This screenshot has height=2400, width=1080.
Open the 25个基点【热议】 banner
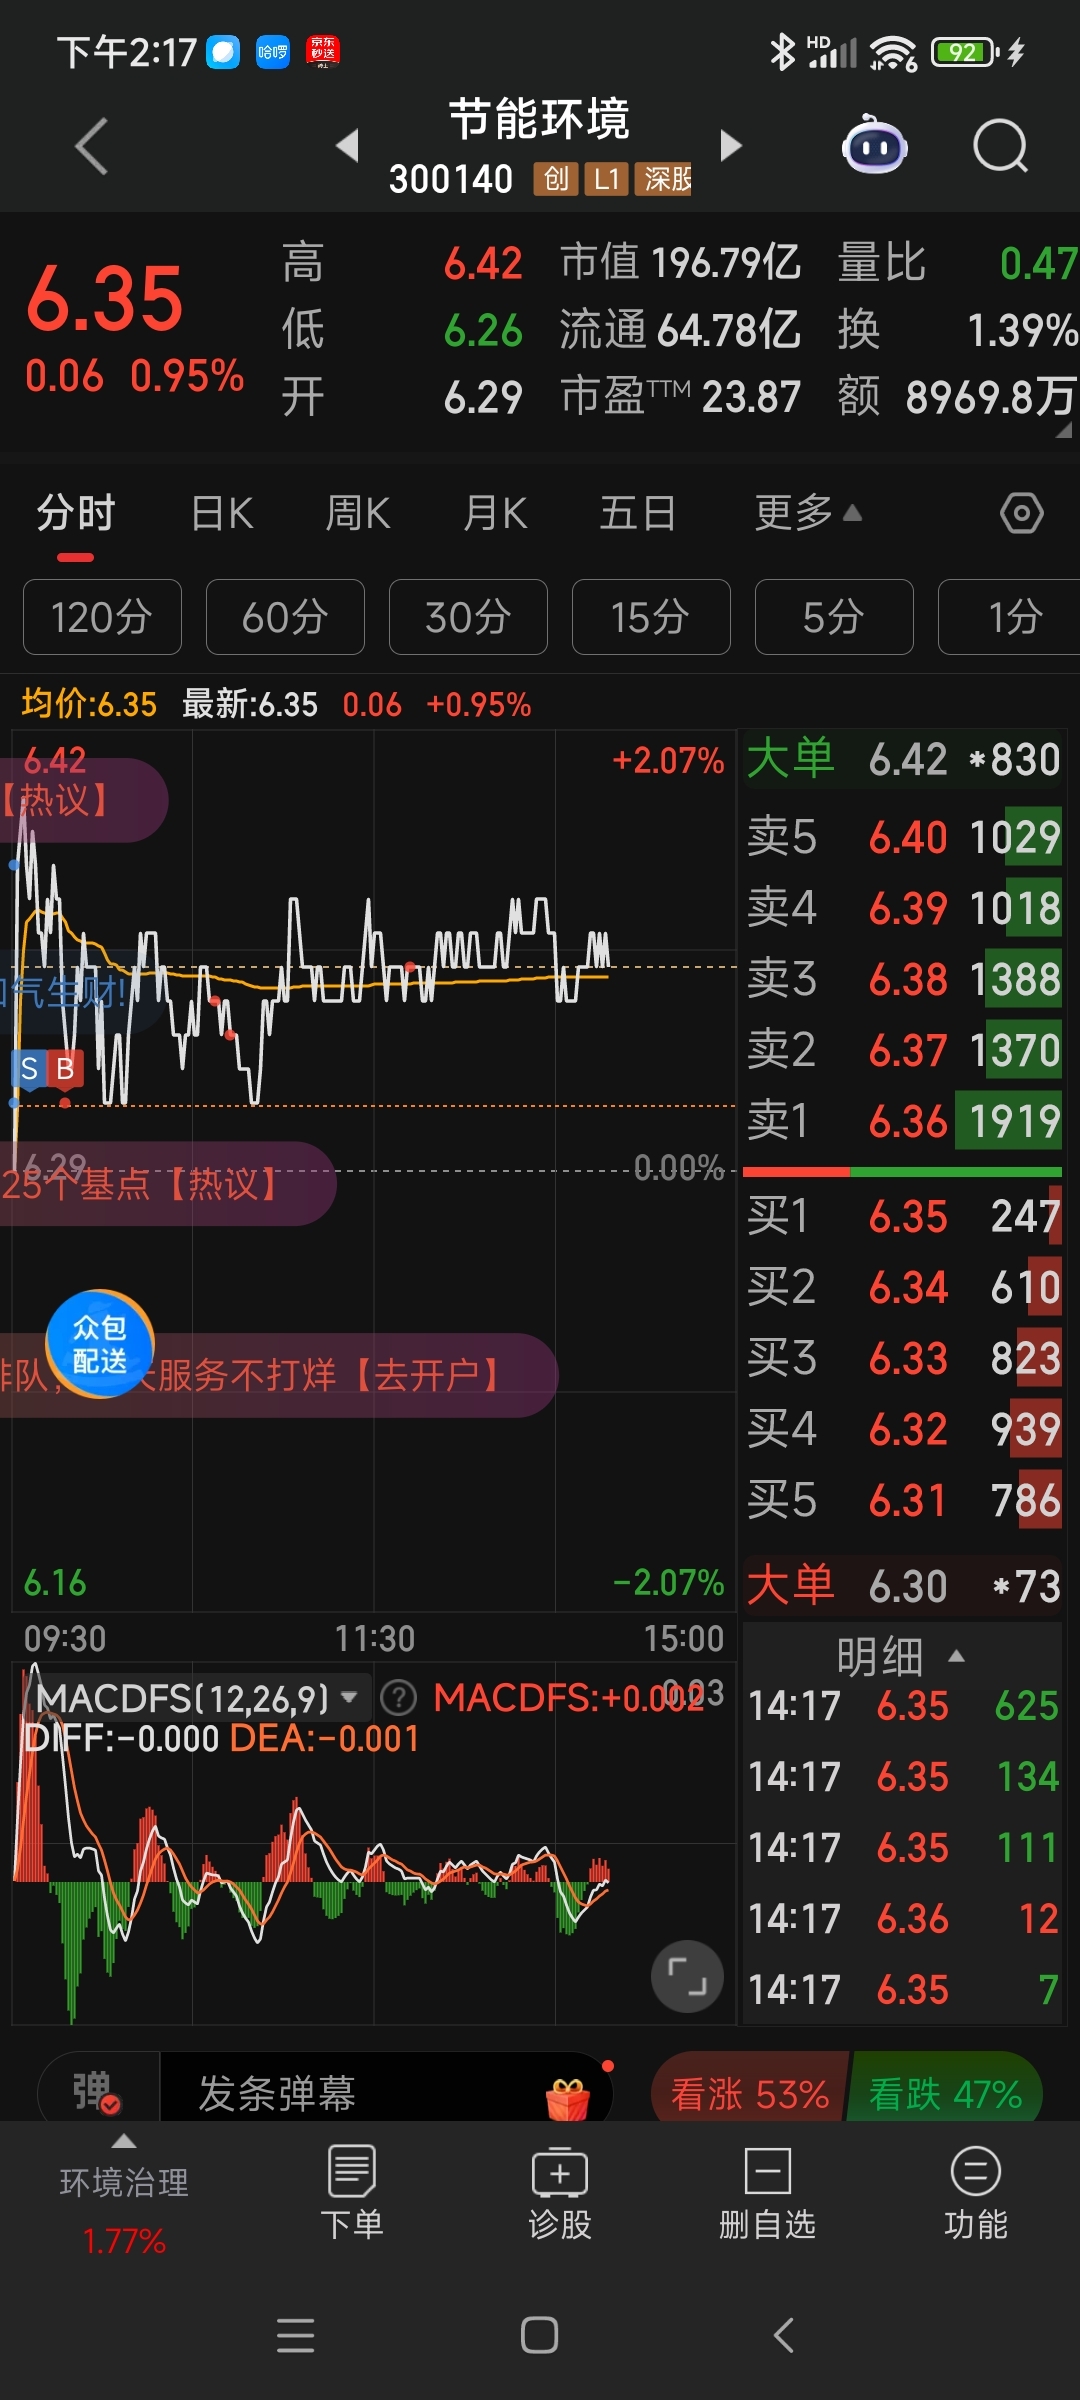coord(168,1184)
